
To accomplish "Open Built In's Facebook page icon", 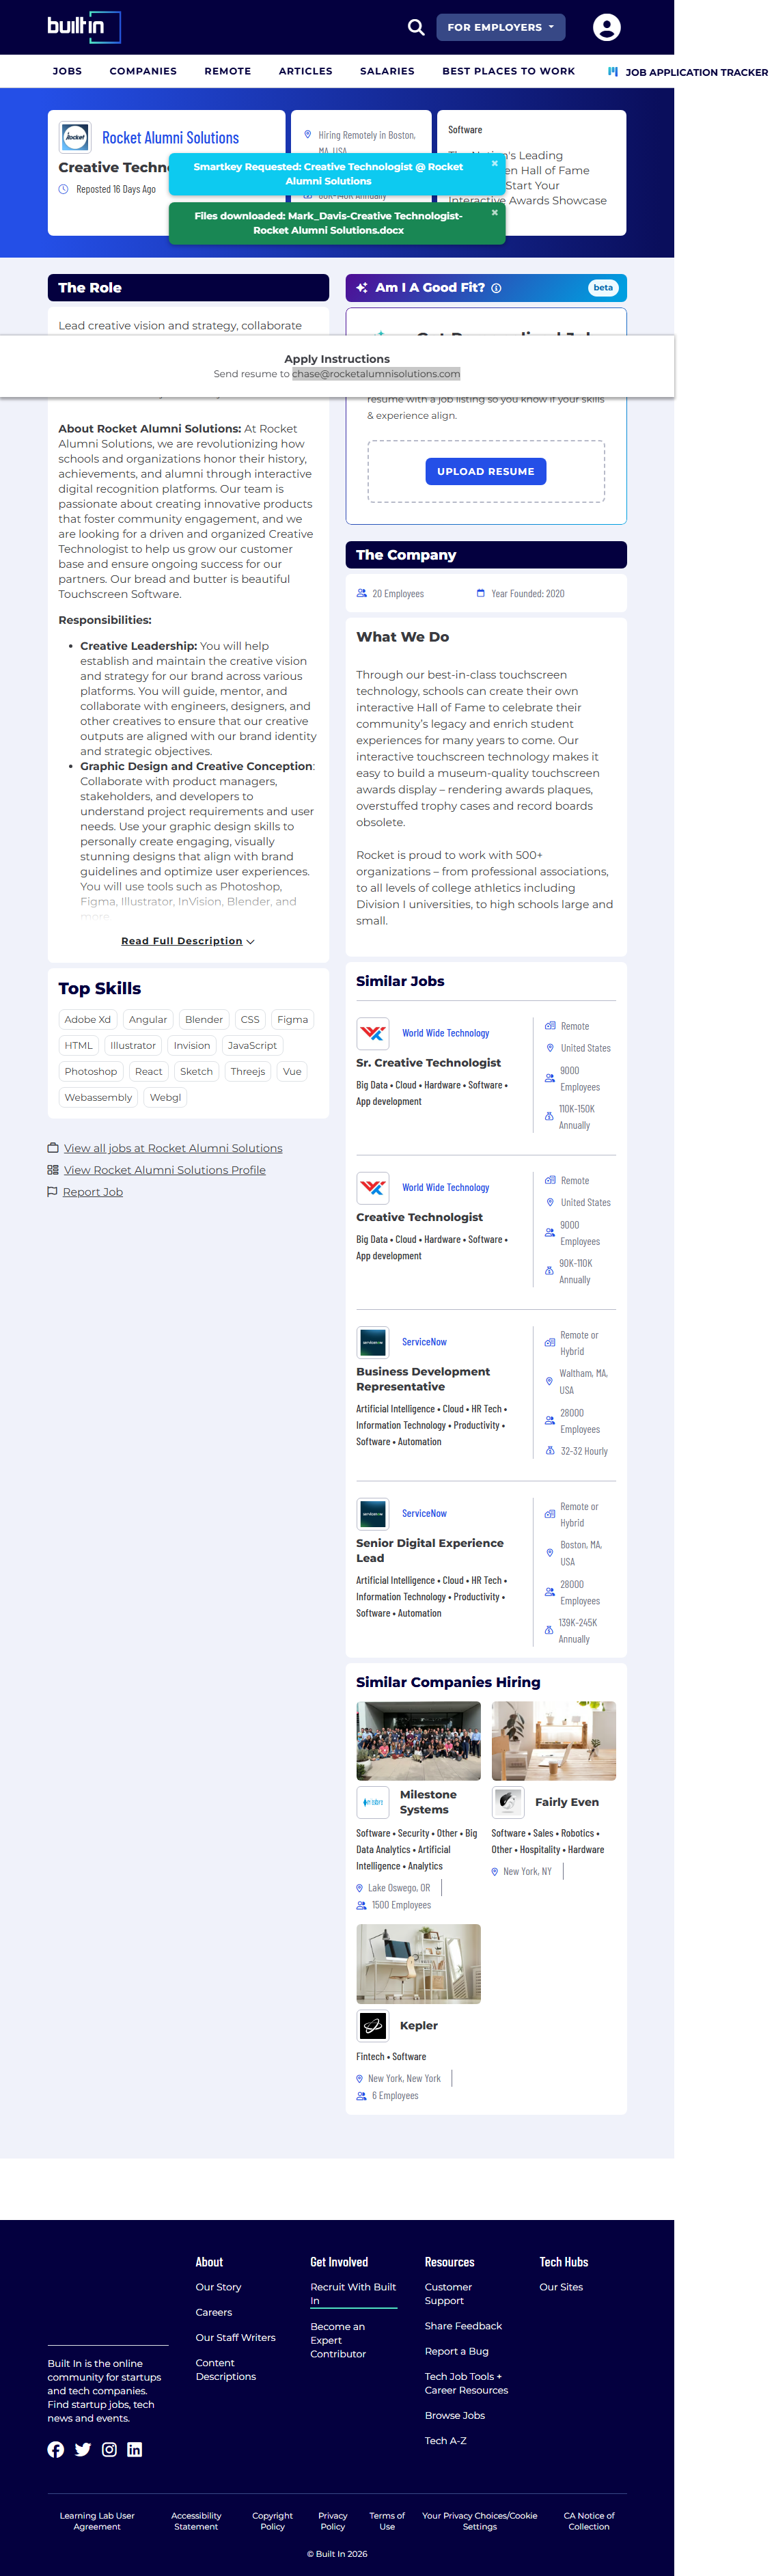I will (56, 2449).
